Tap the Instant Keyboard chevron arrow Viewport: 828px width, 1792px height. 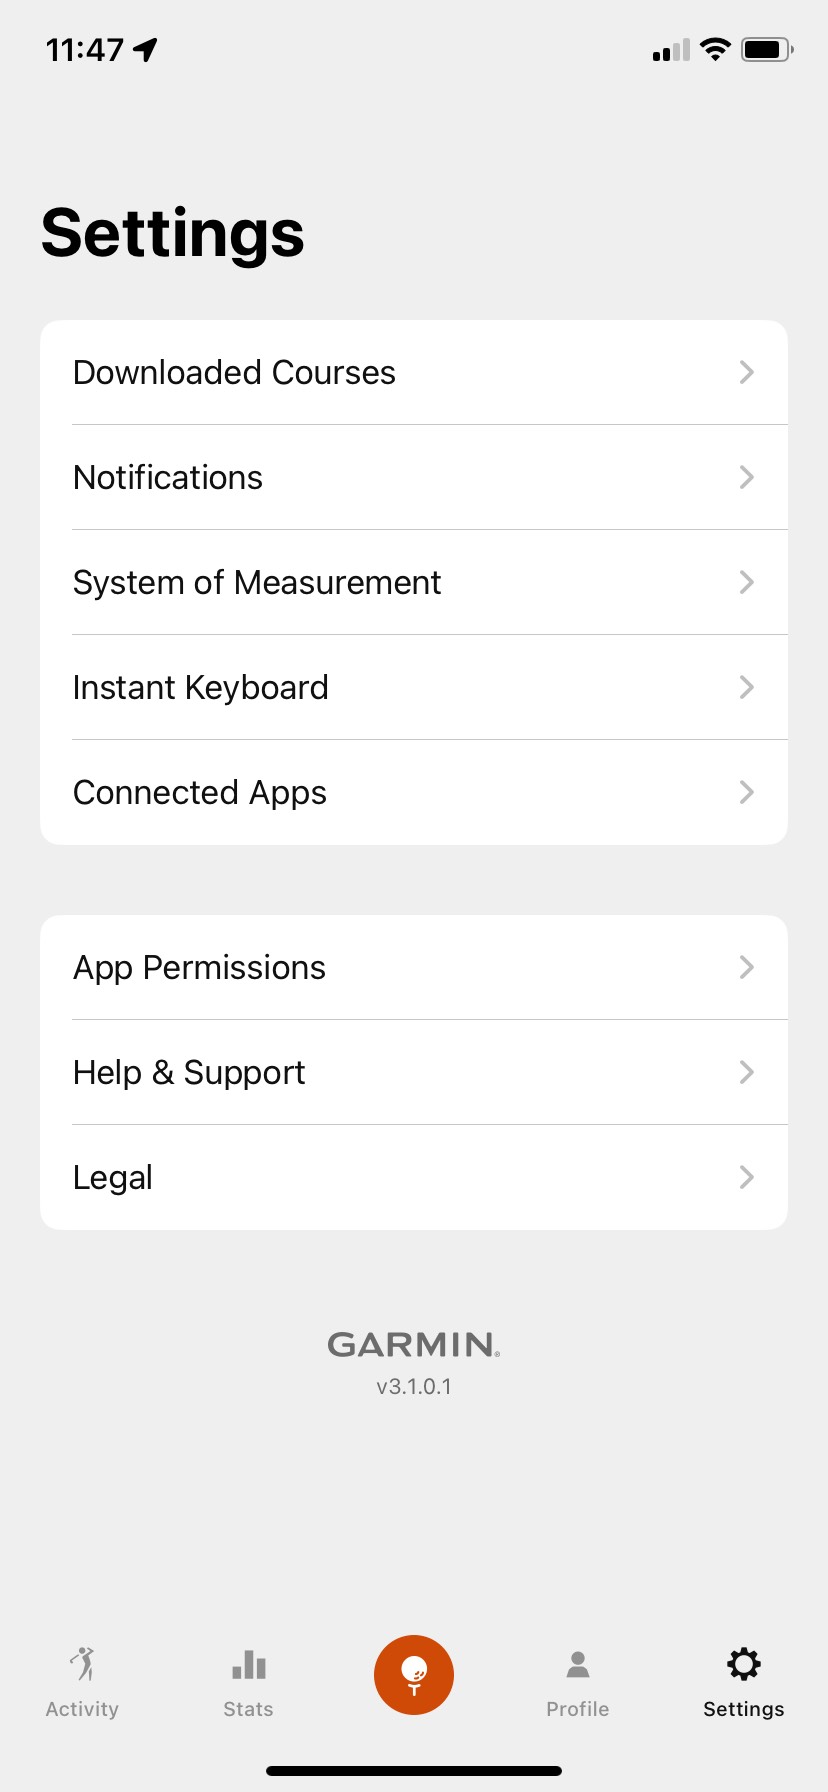[x=746, y=688]
